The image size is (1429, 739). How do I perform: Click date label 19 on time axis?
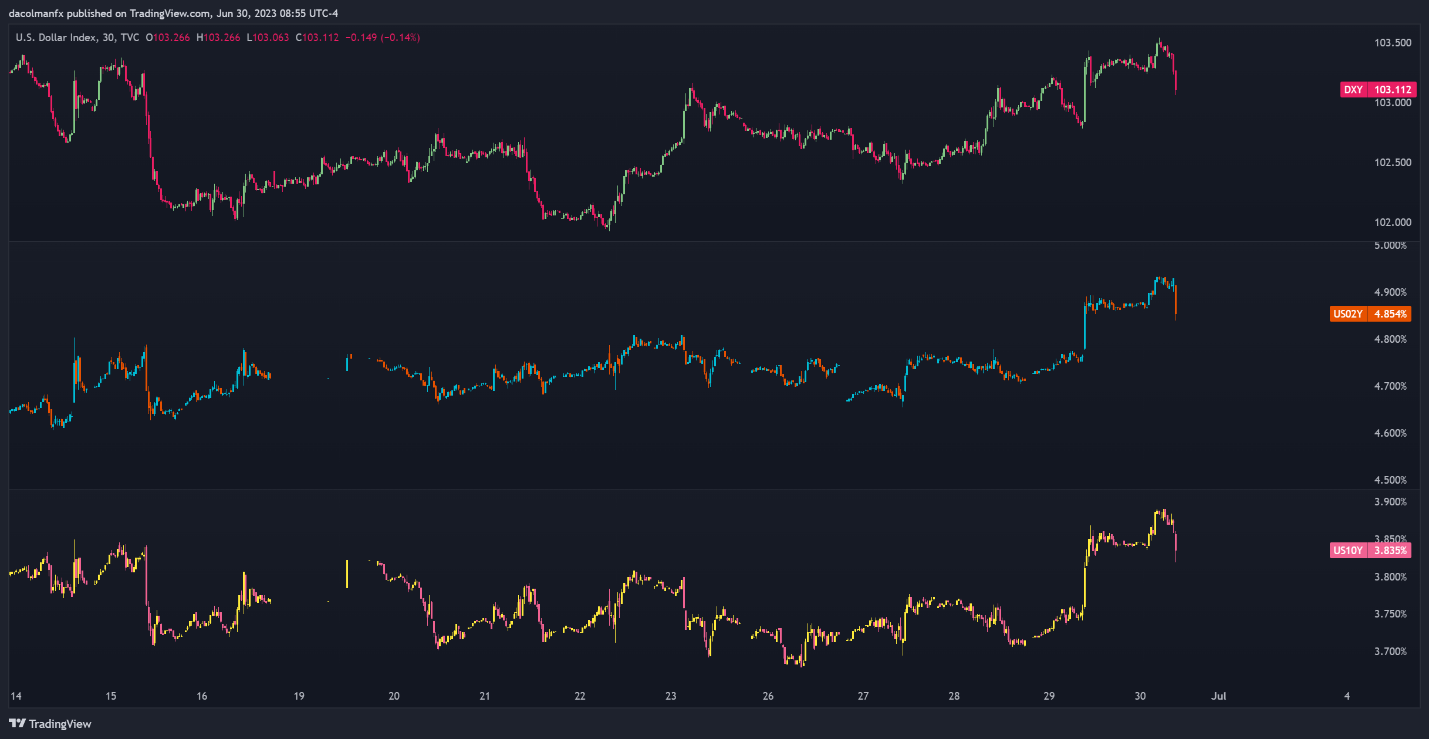click(x=298, y=696)
